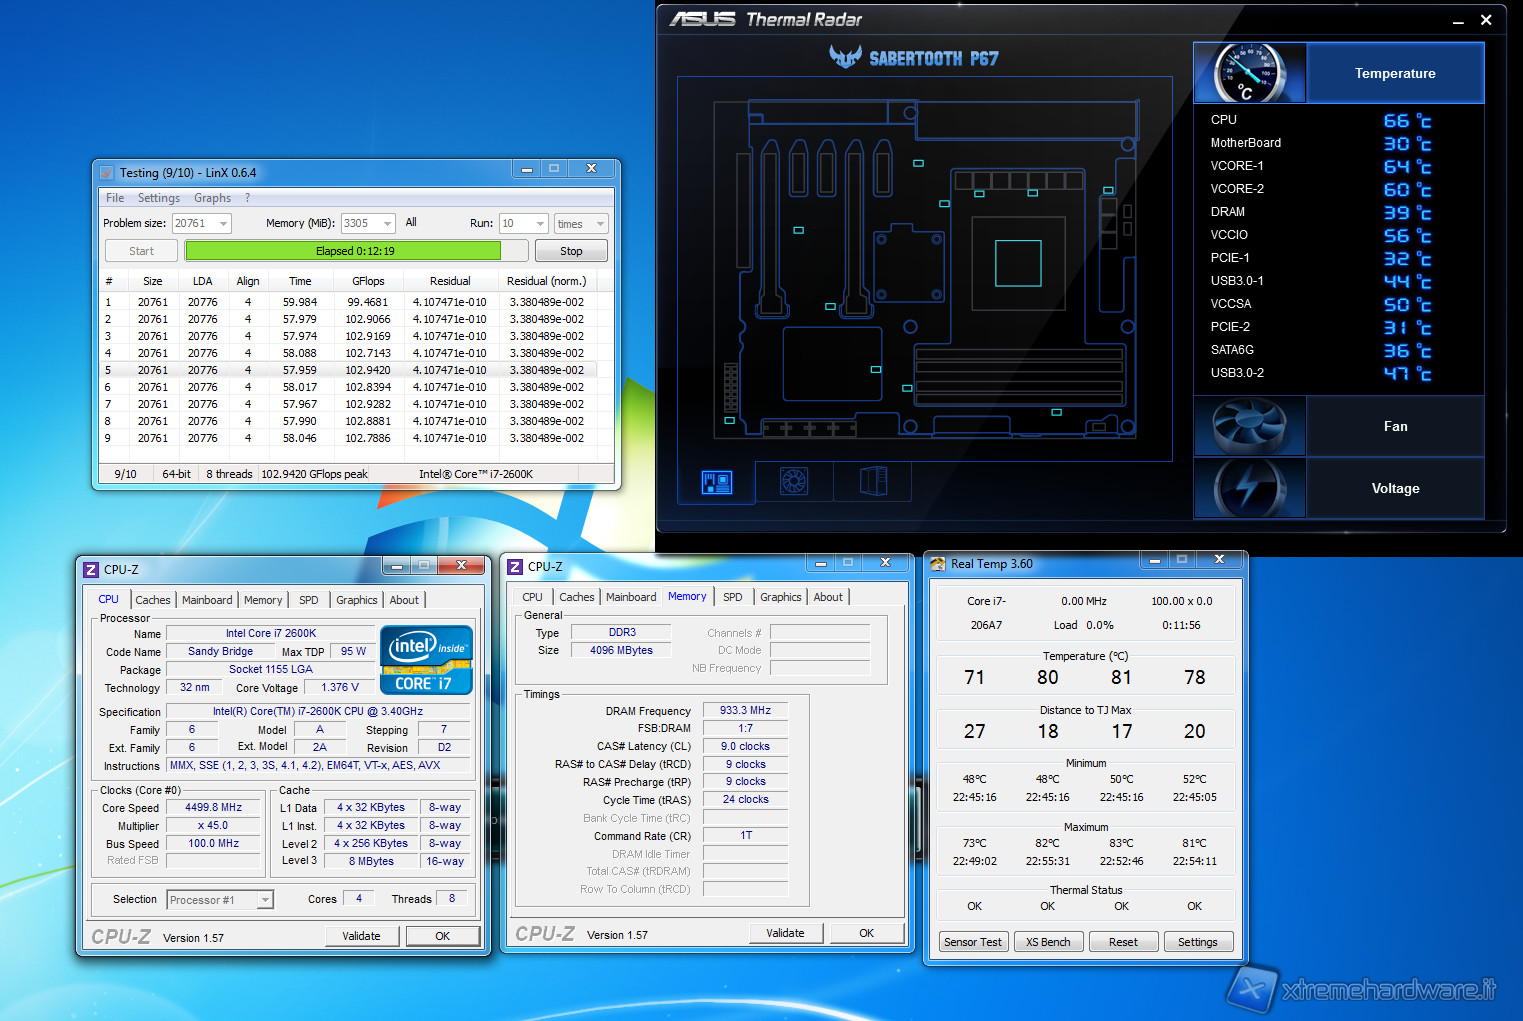Click the green Elapsed progress bar
1523x1021 pixels.
[343, 251]
